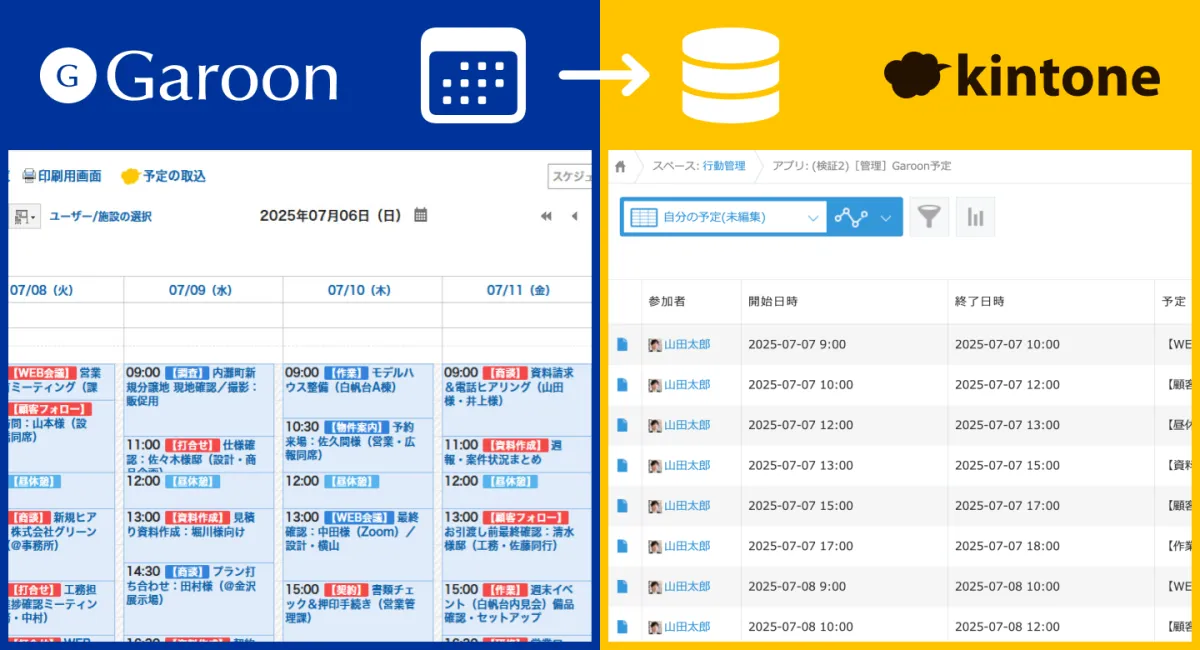The image size is (1200, 650).
Task: Expand the graph dropdown chevron
Action: point(885,217)
